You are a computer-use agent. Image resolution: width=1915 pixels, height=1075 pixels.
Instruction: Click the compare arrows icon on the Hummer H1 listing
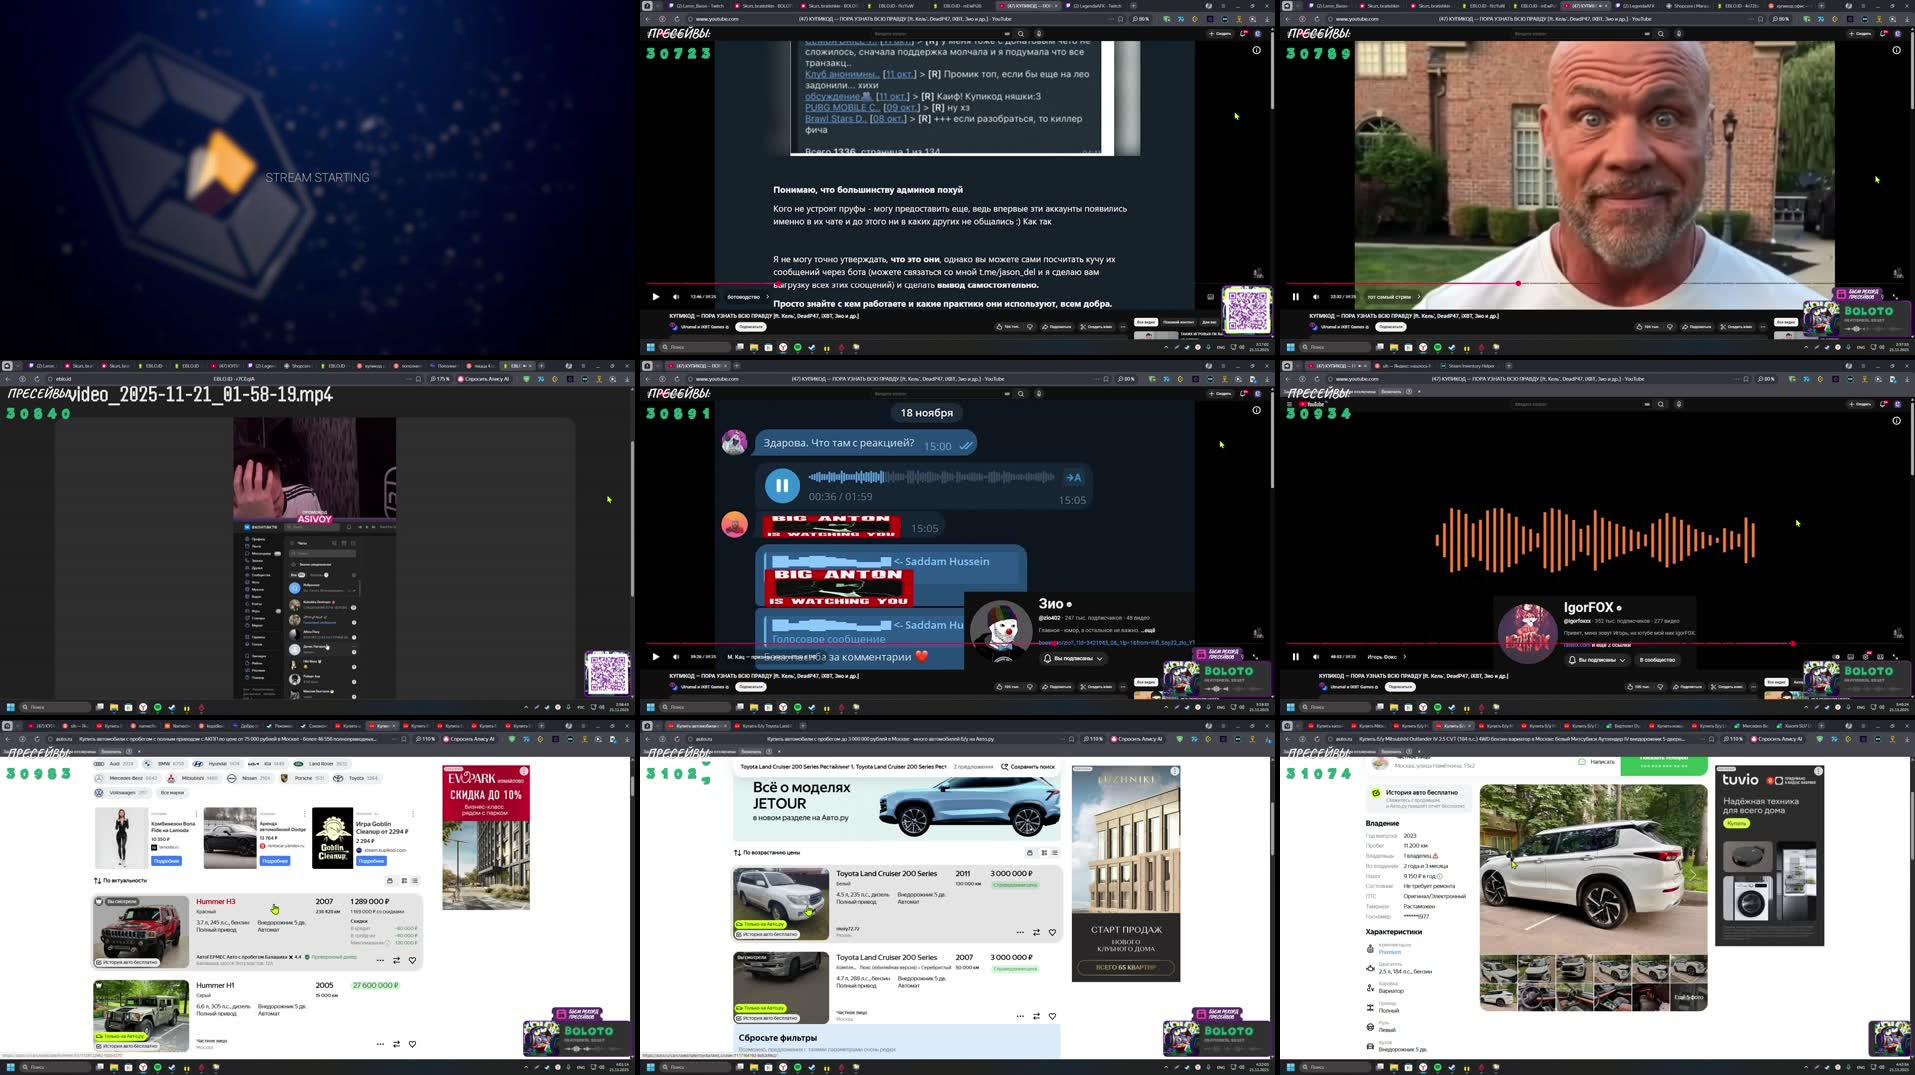396,1043
